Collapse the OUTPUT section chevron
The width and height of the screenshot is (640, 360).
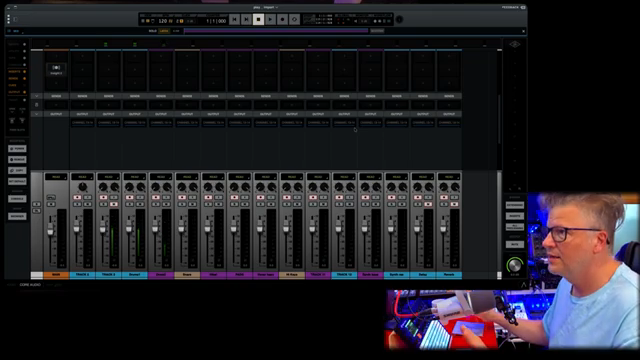pyautogui.click(x=36, y=114)
